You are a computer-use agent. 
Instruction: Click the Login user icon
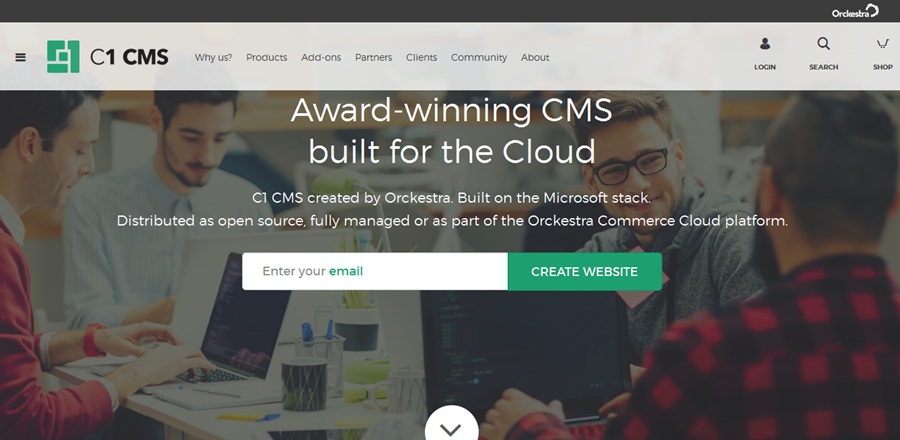tap(765, 44)
